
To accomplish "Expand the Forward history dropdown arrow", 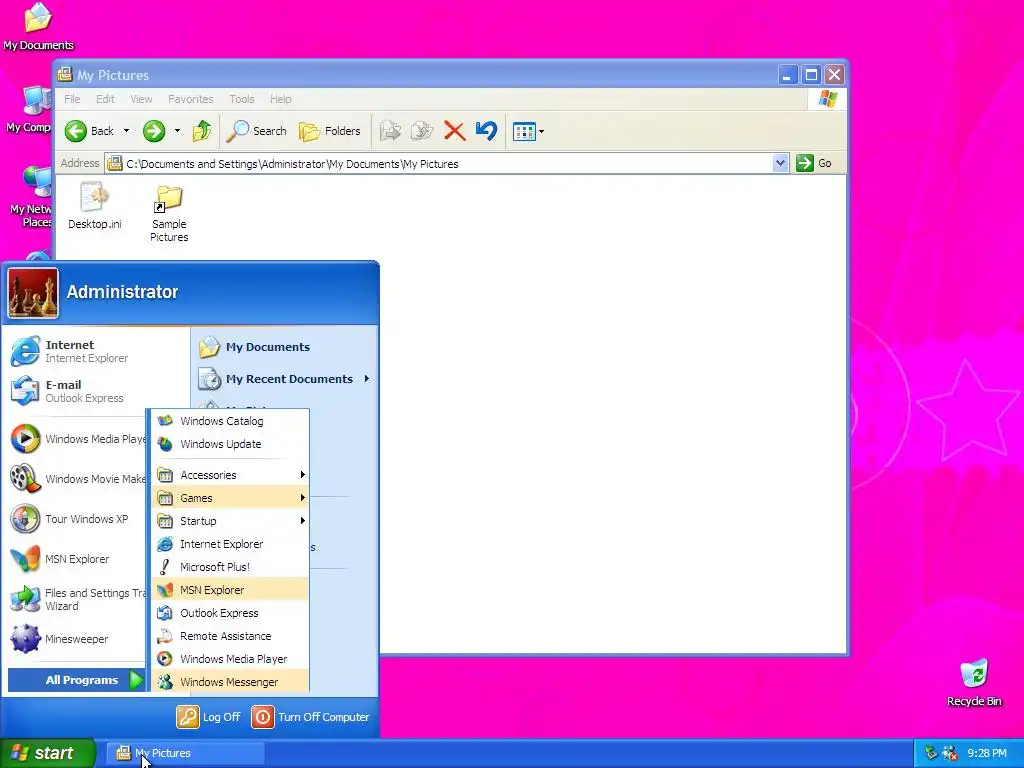I will pos(177,131).
